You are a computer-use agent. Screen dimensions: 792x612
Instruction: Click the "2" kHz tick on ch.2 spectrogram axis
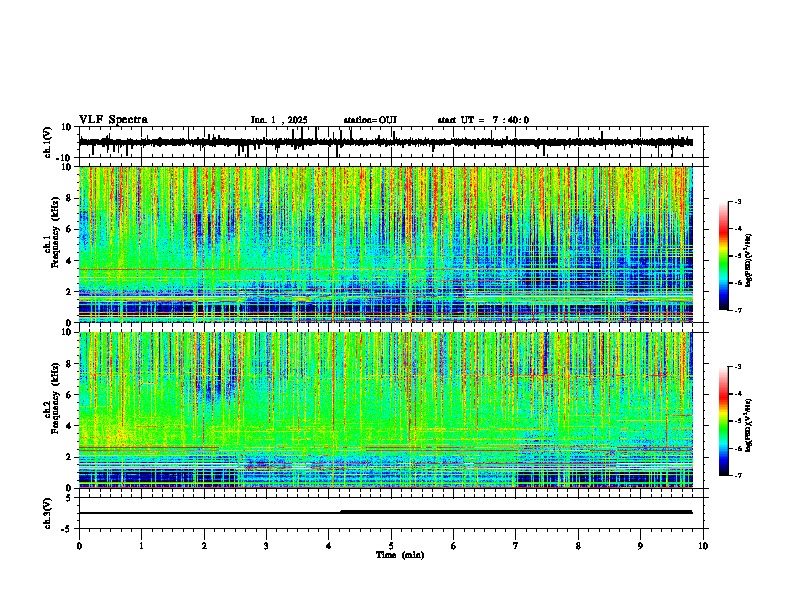tap(70, 457)
